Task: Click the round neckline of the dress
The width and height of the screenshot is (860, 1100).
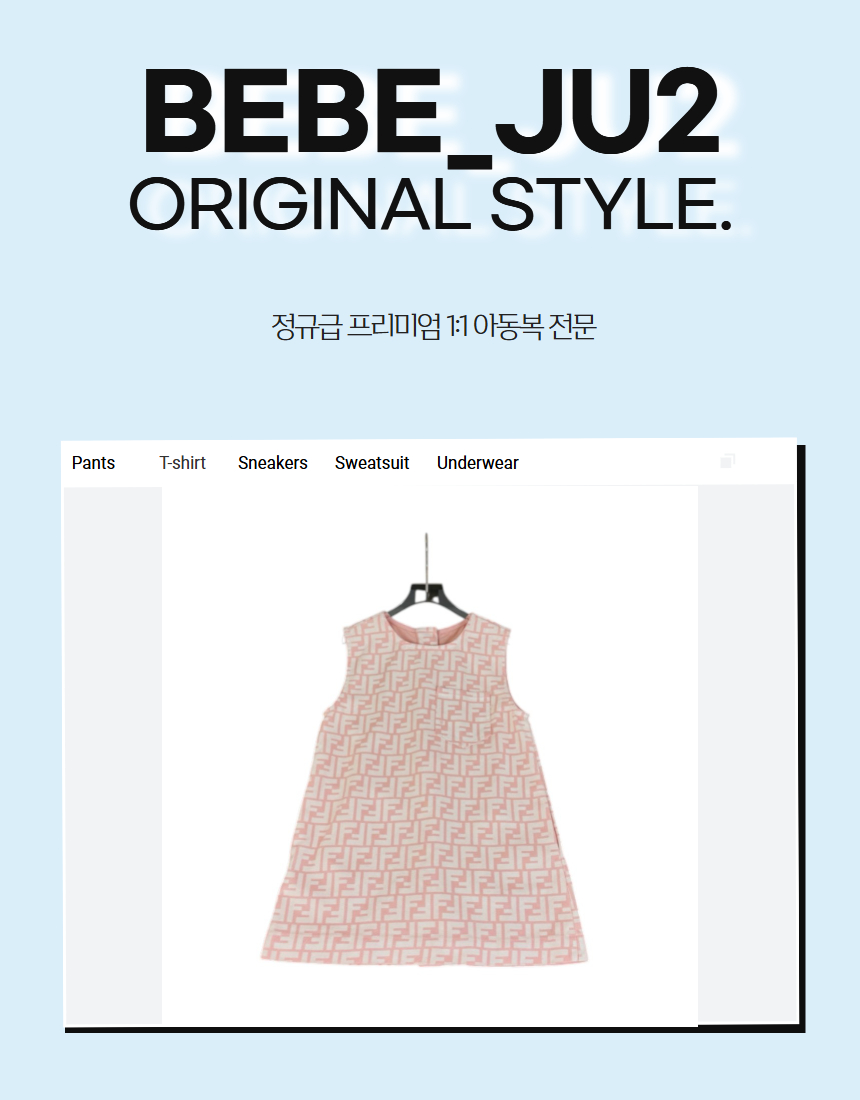Action: pyautogui.click(x=428, y=622)
